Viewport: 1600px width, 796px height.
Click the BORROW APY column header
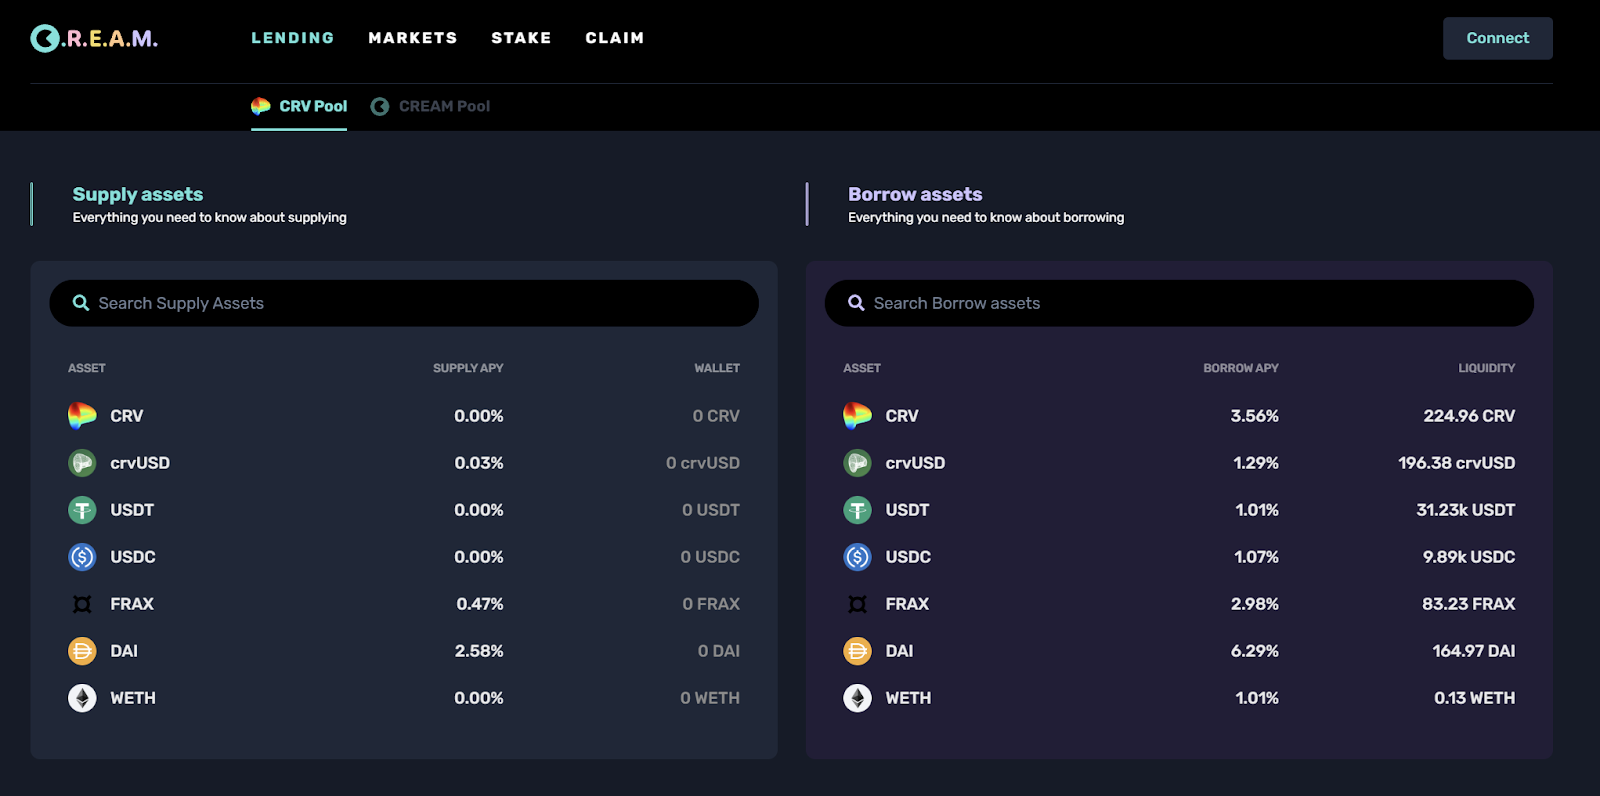[x=1241, y=368]
